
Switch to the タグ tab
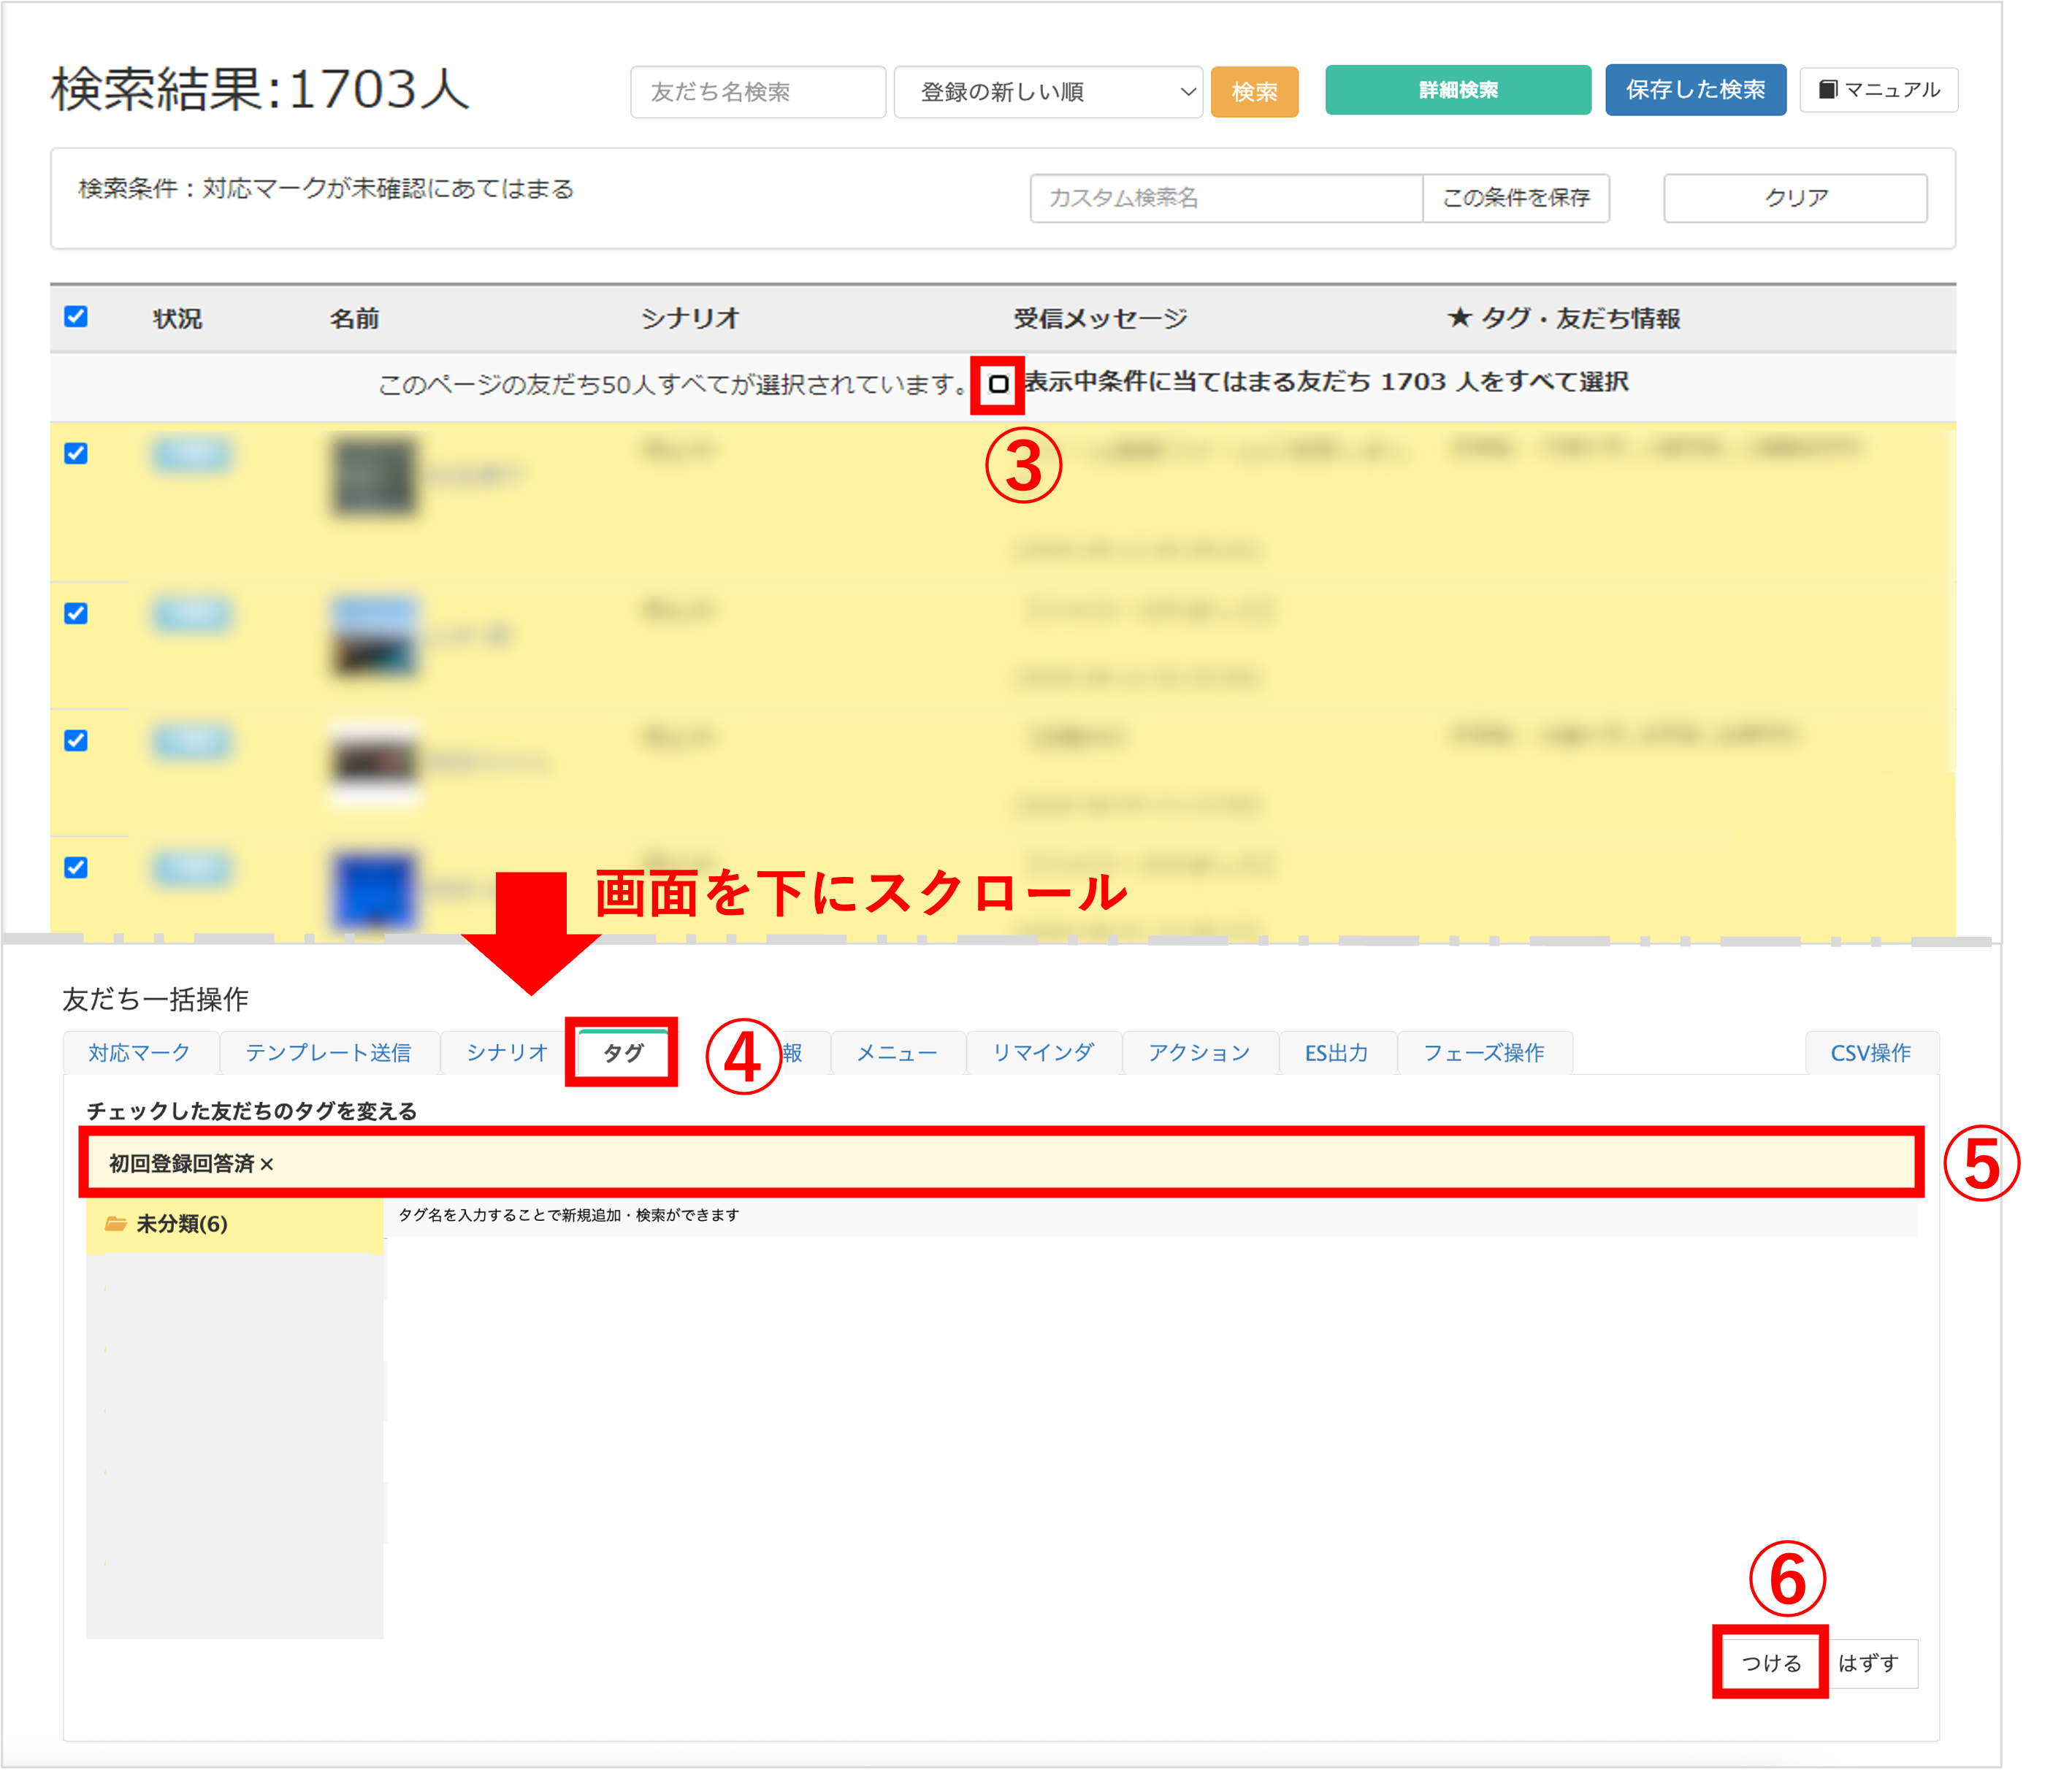tap(622, 1052)
